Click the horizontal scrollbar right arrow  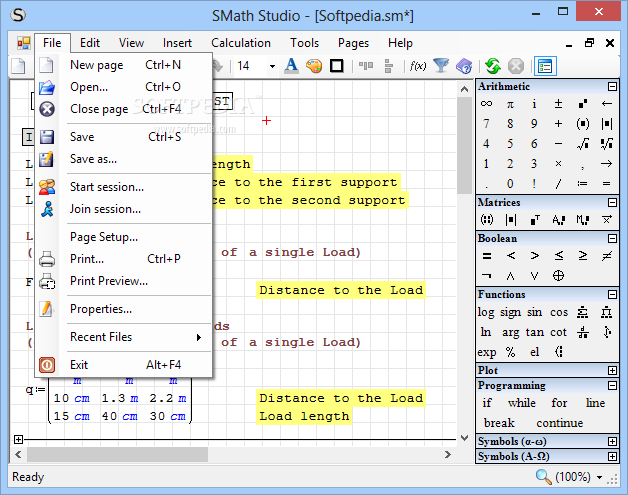tap(448, 455)
